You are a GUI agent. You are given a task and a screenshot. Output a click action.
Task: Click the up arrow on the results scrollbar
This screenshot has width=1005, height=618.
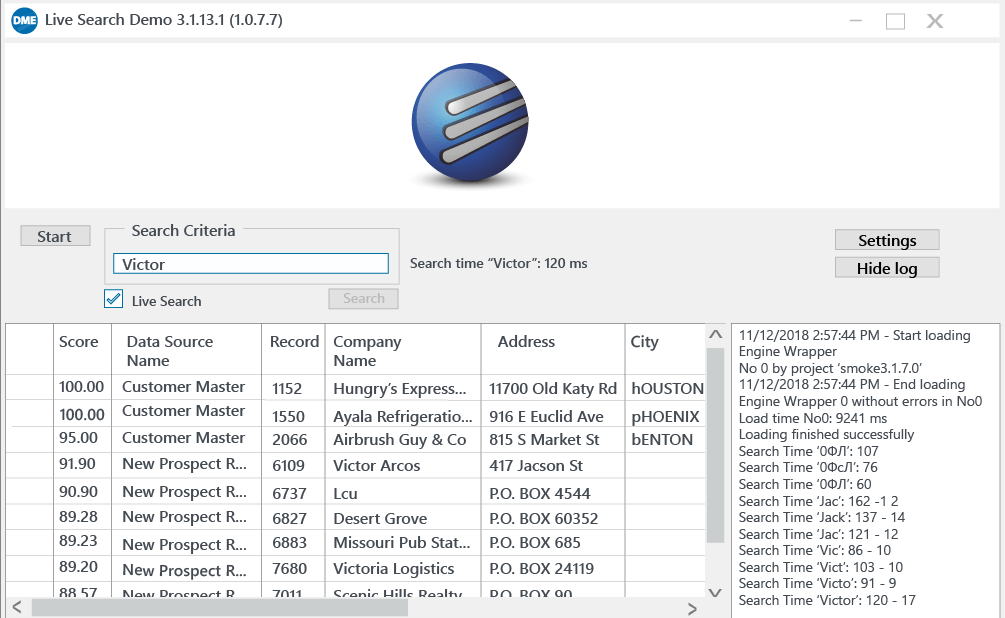click(x=716, y=335)
